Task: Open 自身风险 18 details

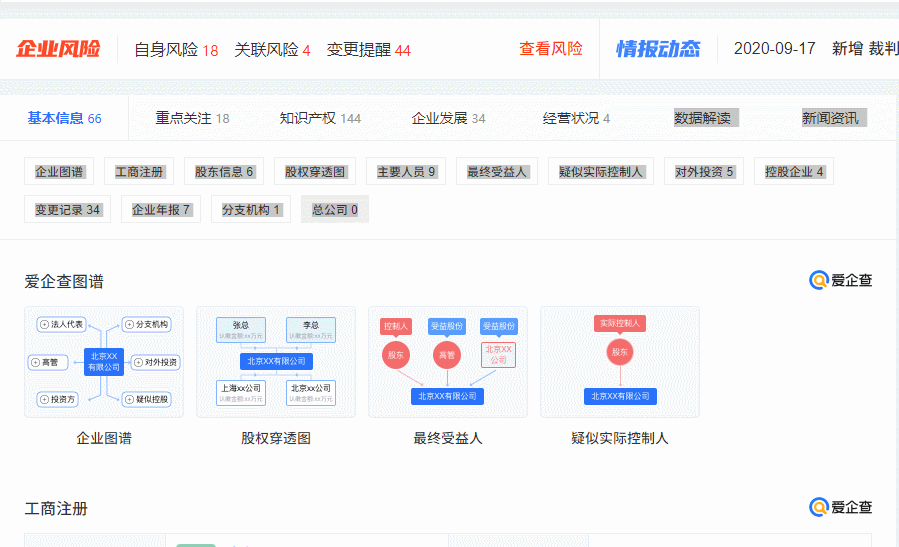Action: click(176, 50)
